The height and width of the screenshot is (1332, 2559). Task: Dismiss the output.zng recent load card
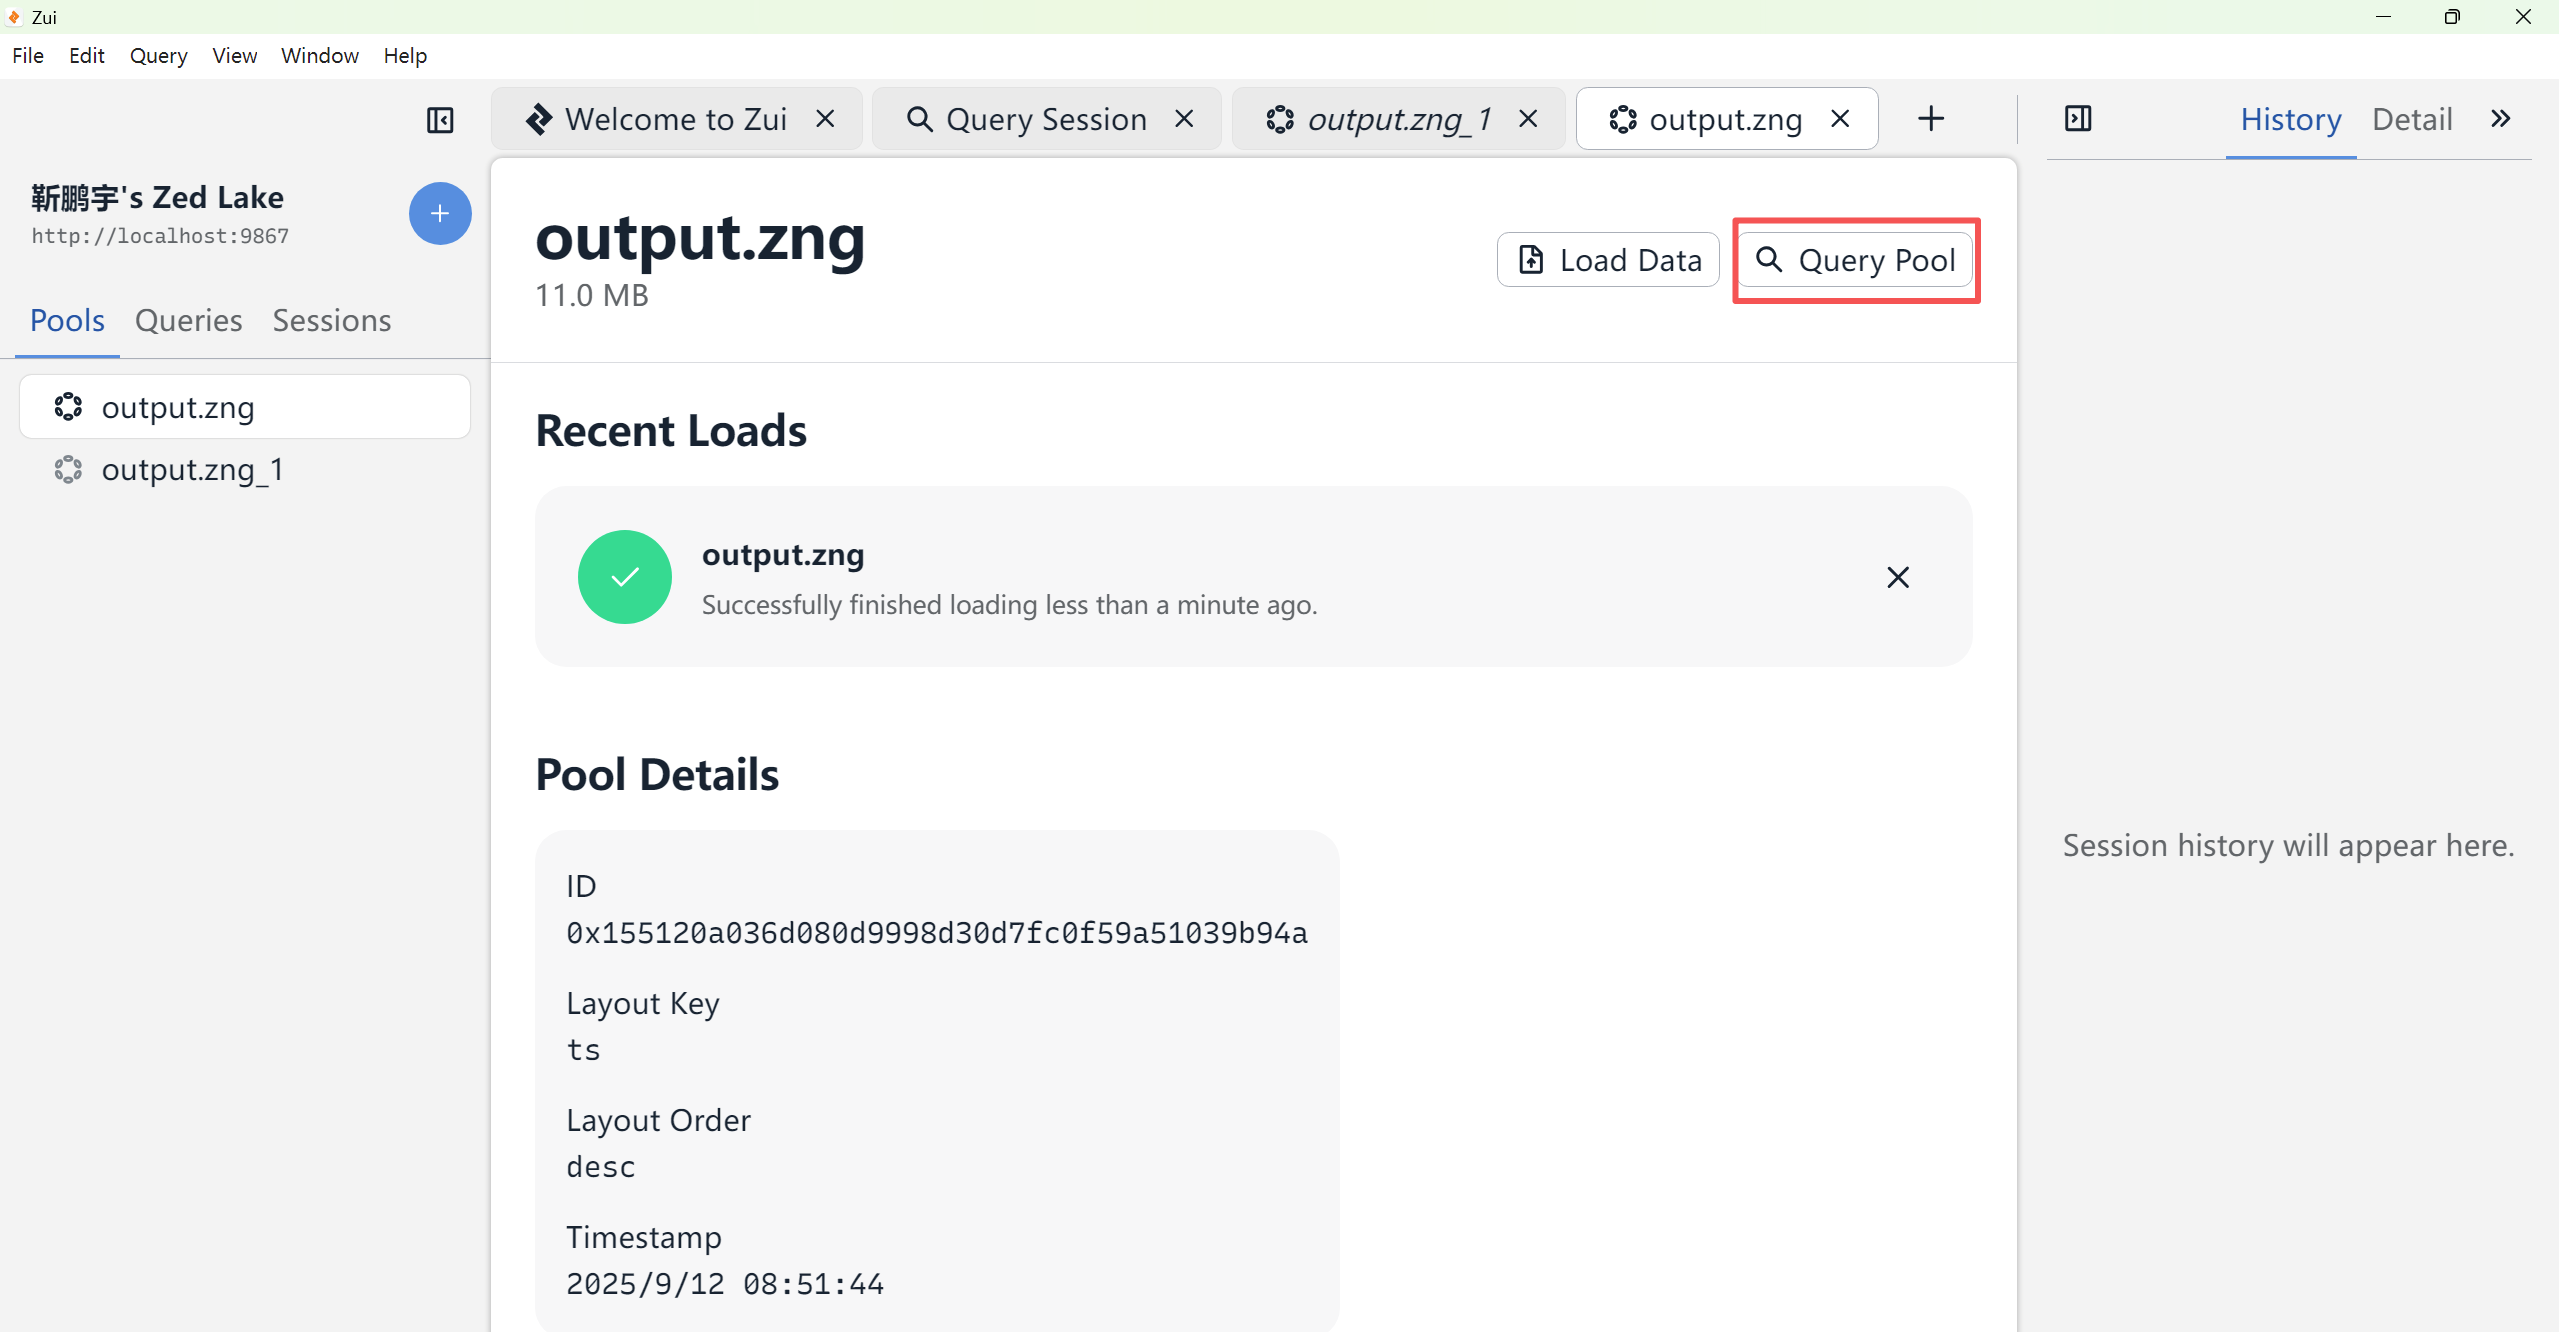1898,577
